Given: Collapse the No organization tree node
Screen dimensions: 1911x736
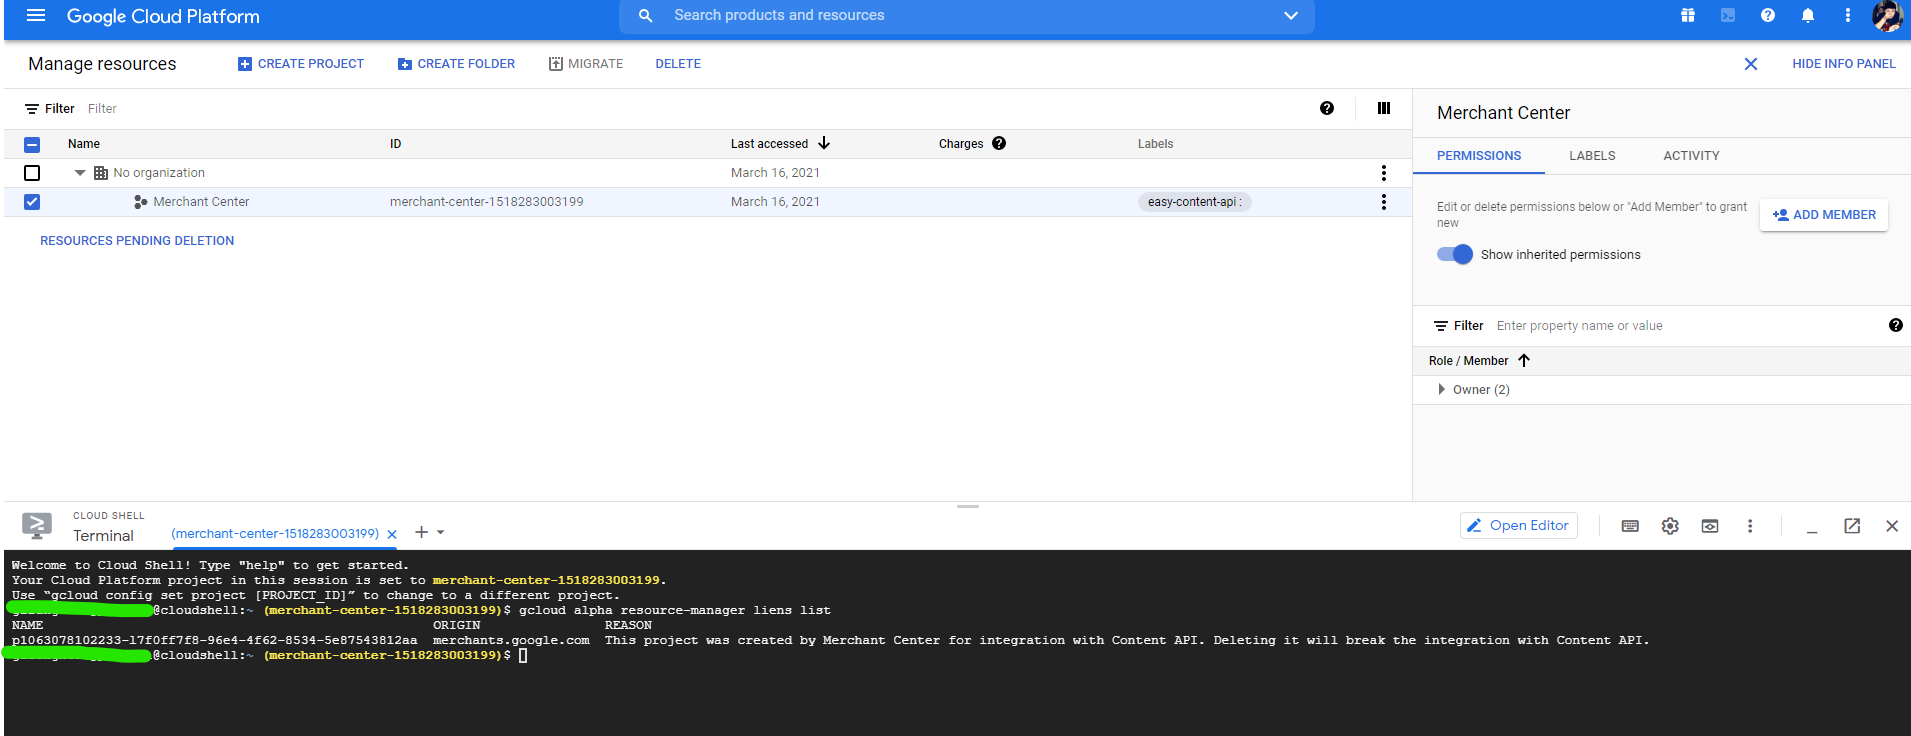Looking at the screenshot, I should coord(80,173).
